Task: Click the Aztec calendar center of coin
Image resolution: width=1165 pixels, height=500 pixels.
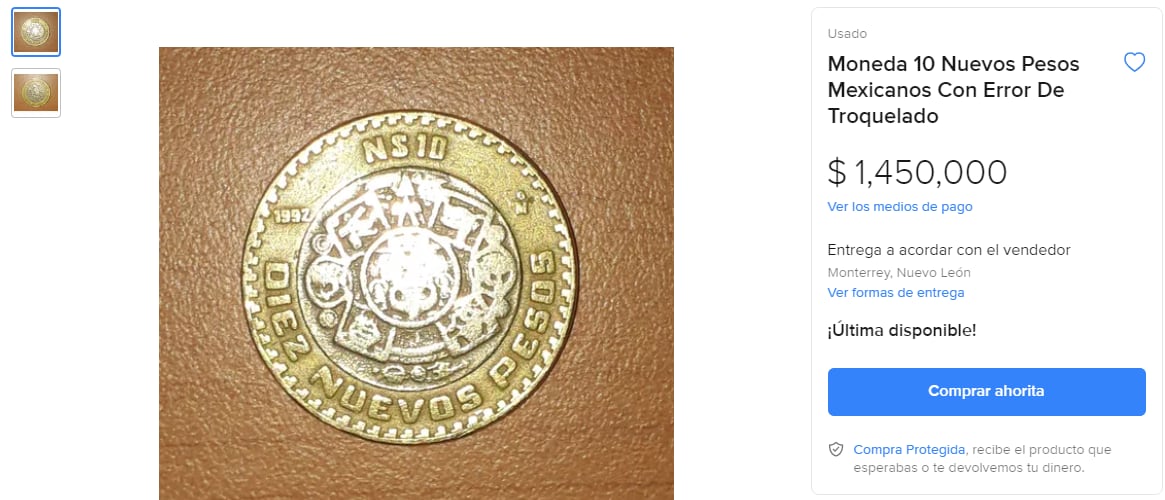Action: 408,281
